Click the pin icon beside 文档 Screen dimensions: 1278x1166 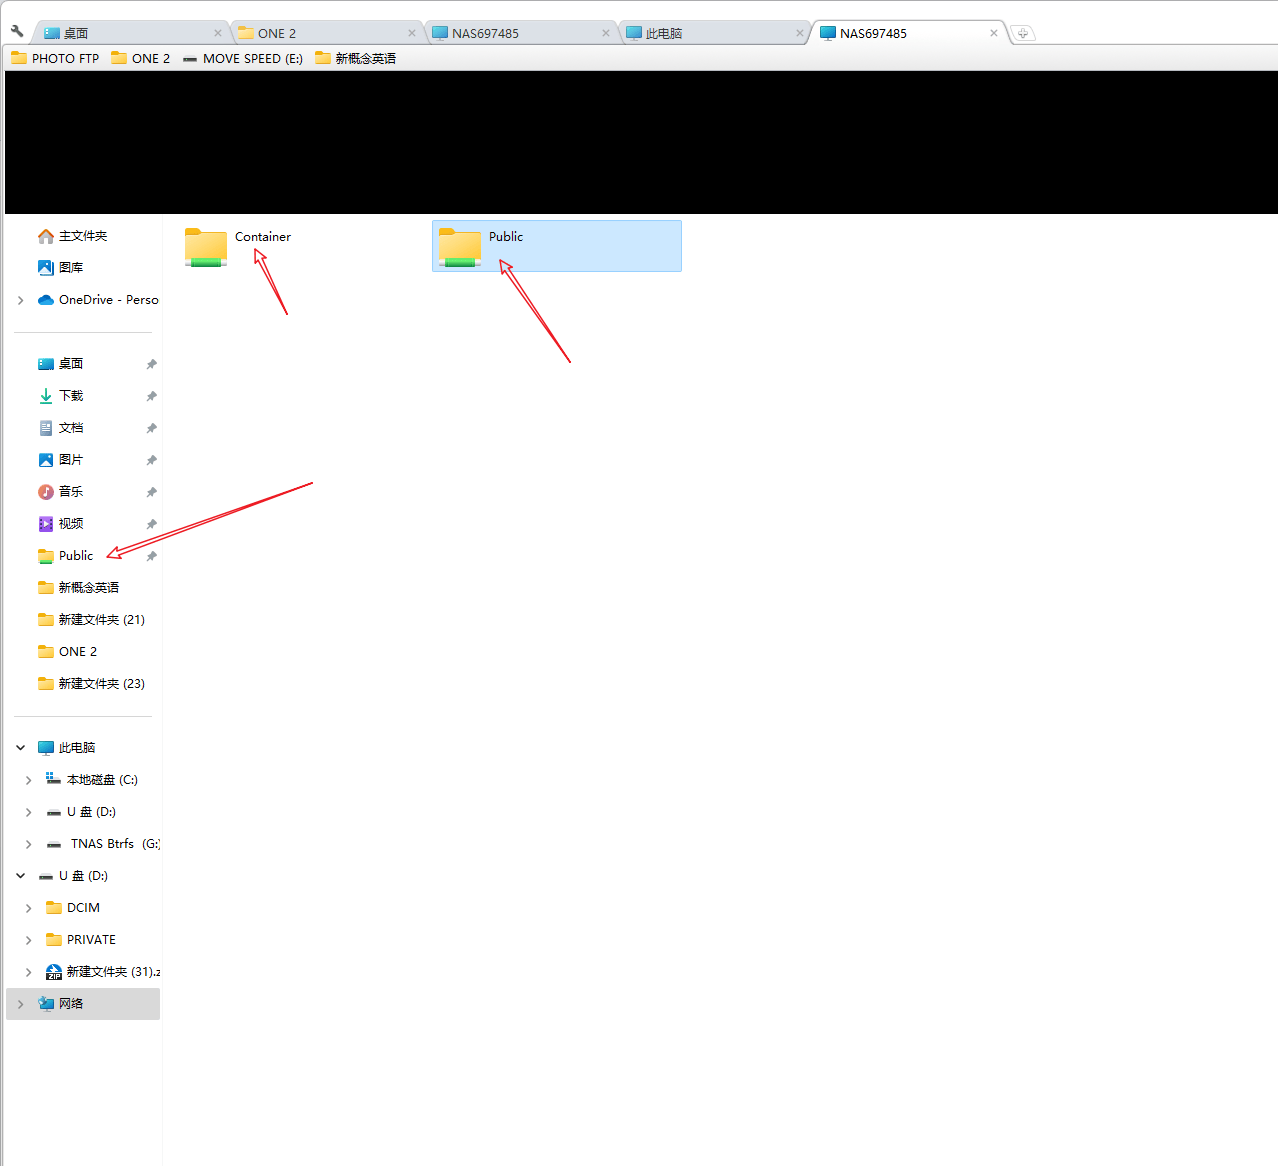pyautogui.click(x=151, y=428)
